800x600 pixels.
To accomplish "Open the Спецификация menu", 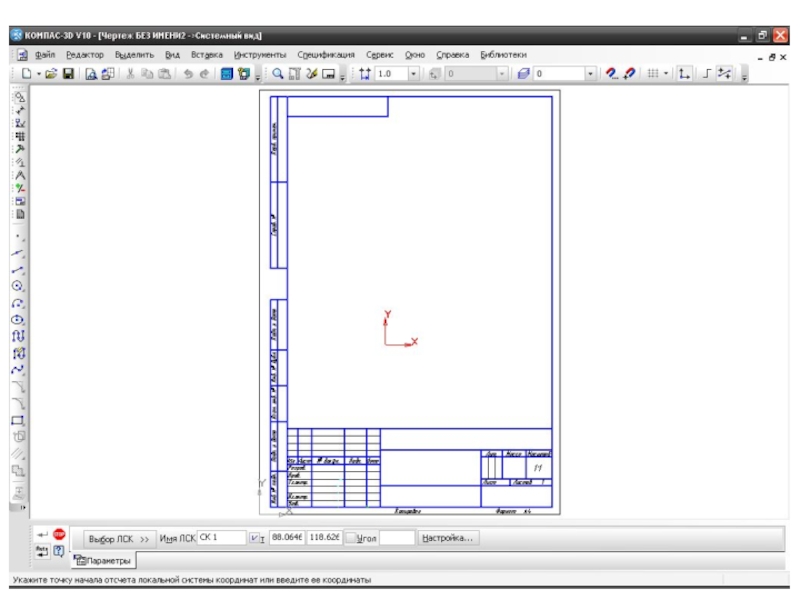I will pos(326,55).
